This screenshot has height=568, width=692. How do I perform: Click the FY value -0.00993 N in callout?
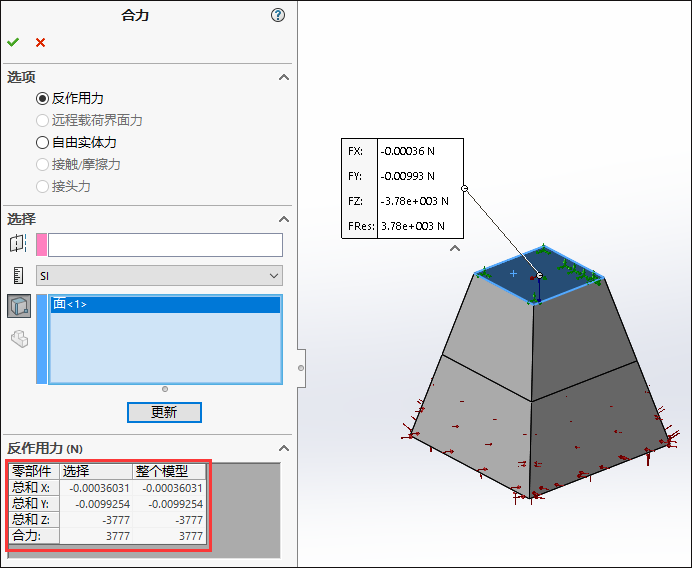tap(408, 176)
